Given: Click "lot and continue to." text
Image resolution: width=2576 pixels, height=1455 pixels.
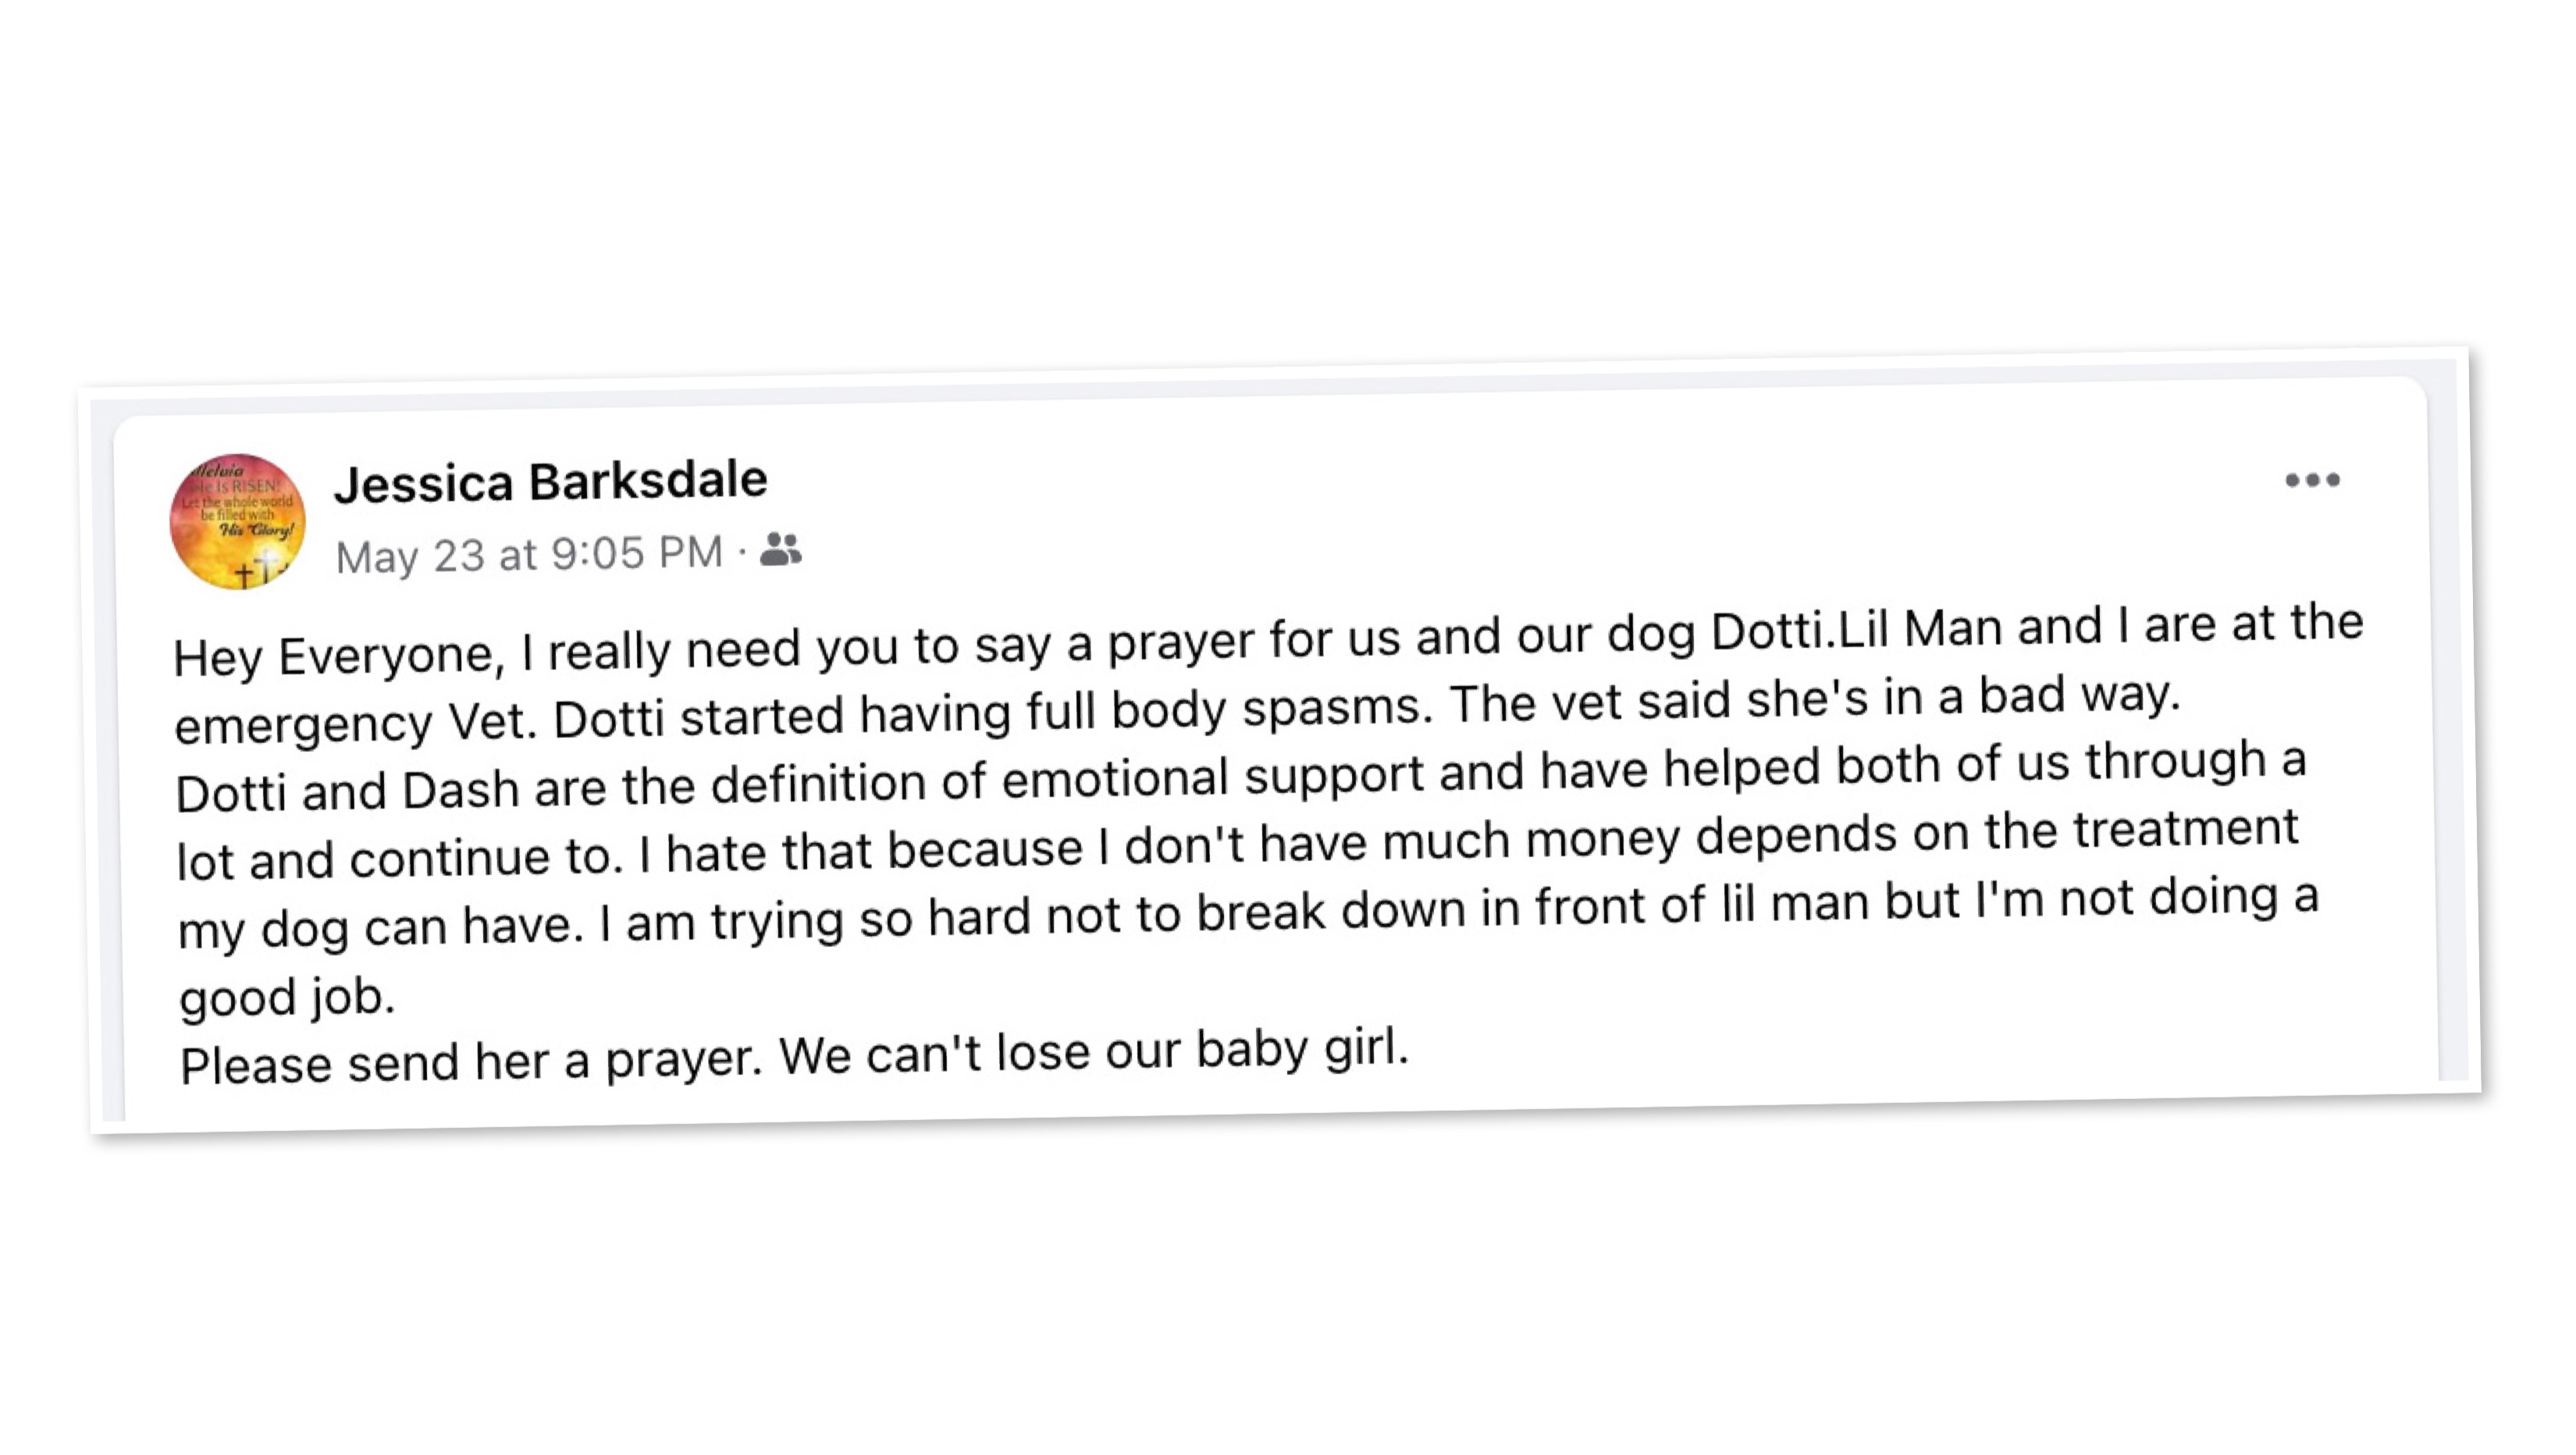Looking at the screenshot, I should coord(400,859).
